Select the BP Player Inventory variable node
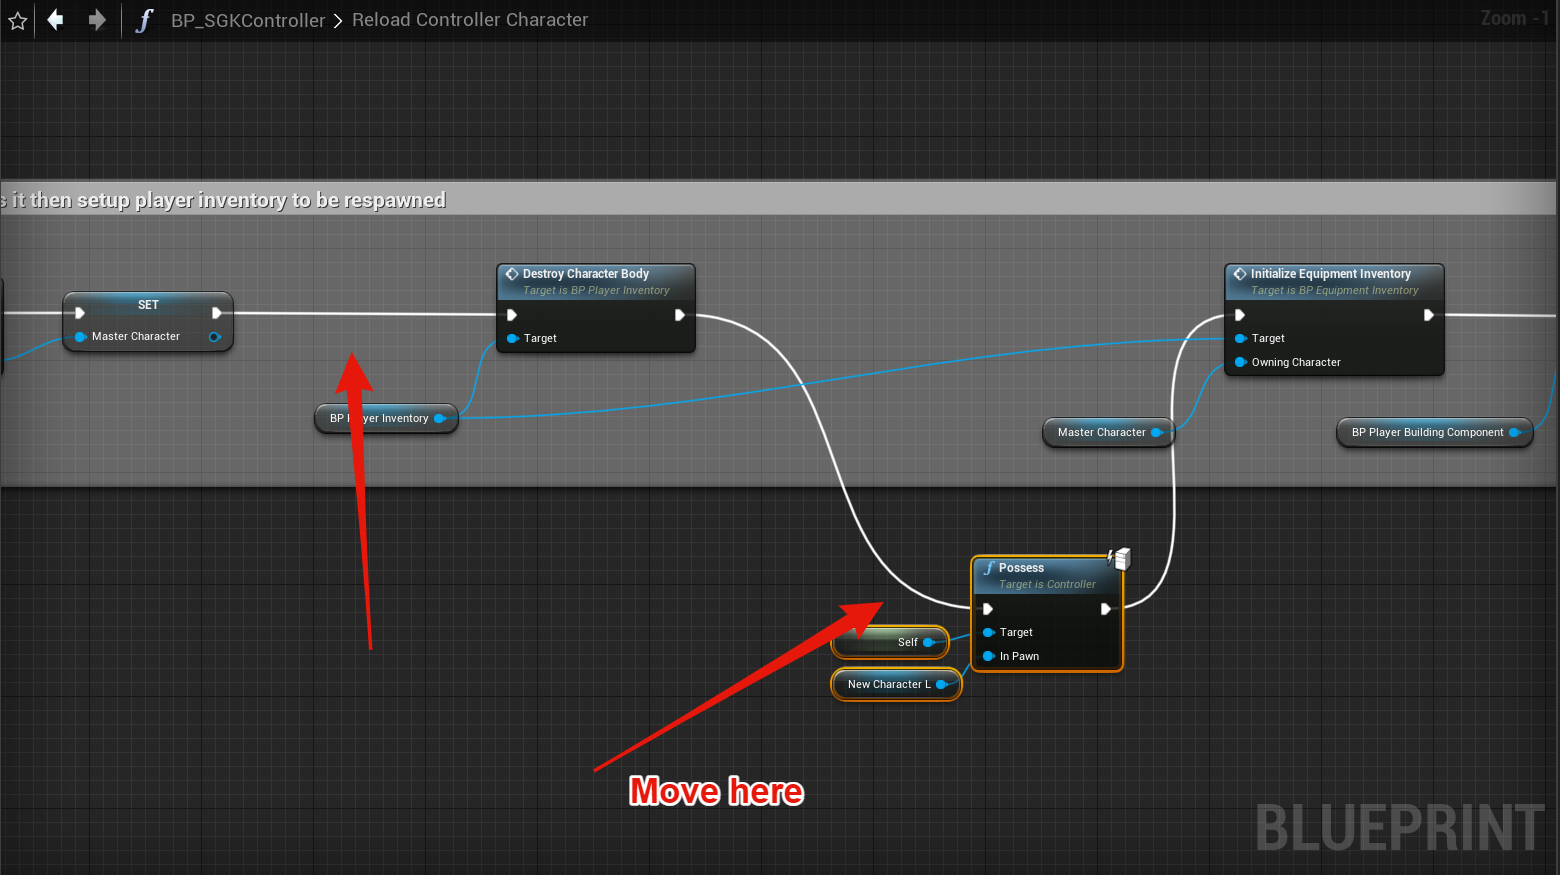This screenshot has height=875, width=1560. 386,419
